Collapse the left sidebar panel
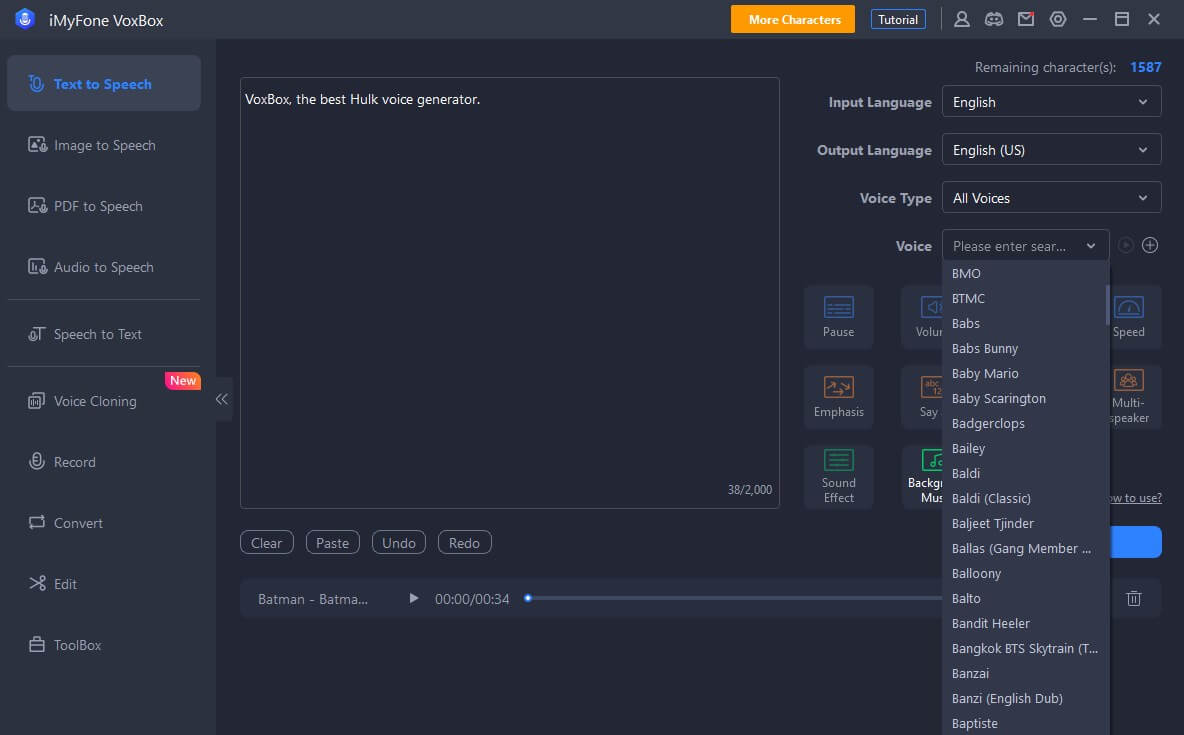Viewport: 1184px width, 735px height. (x=222, y=399)
